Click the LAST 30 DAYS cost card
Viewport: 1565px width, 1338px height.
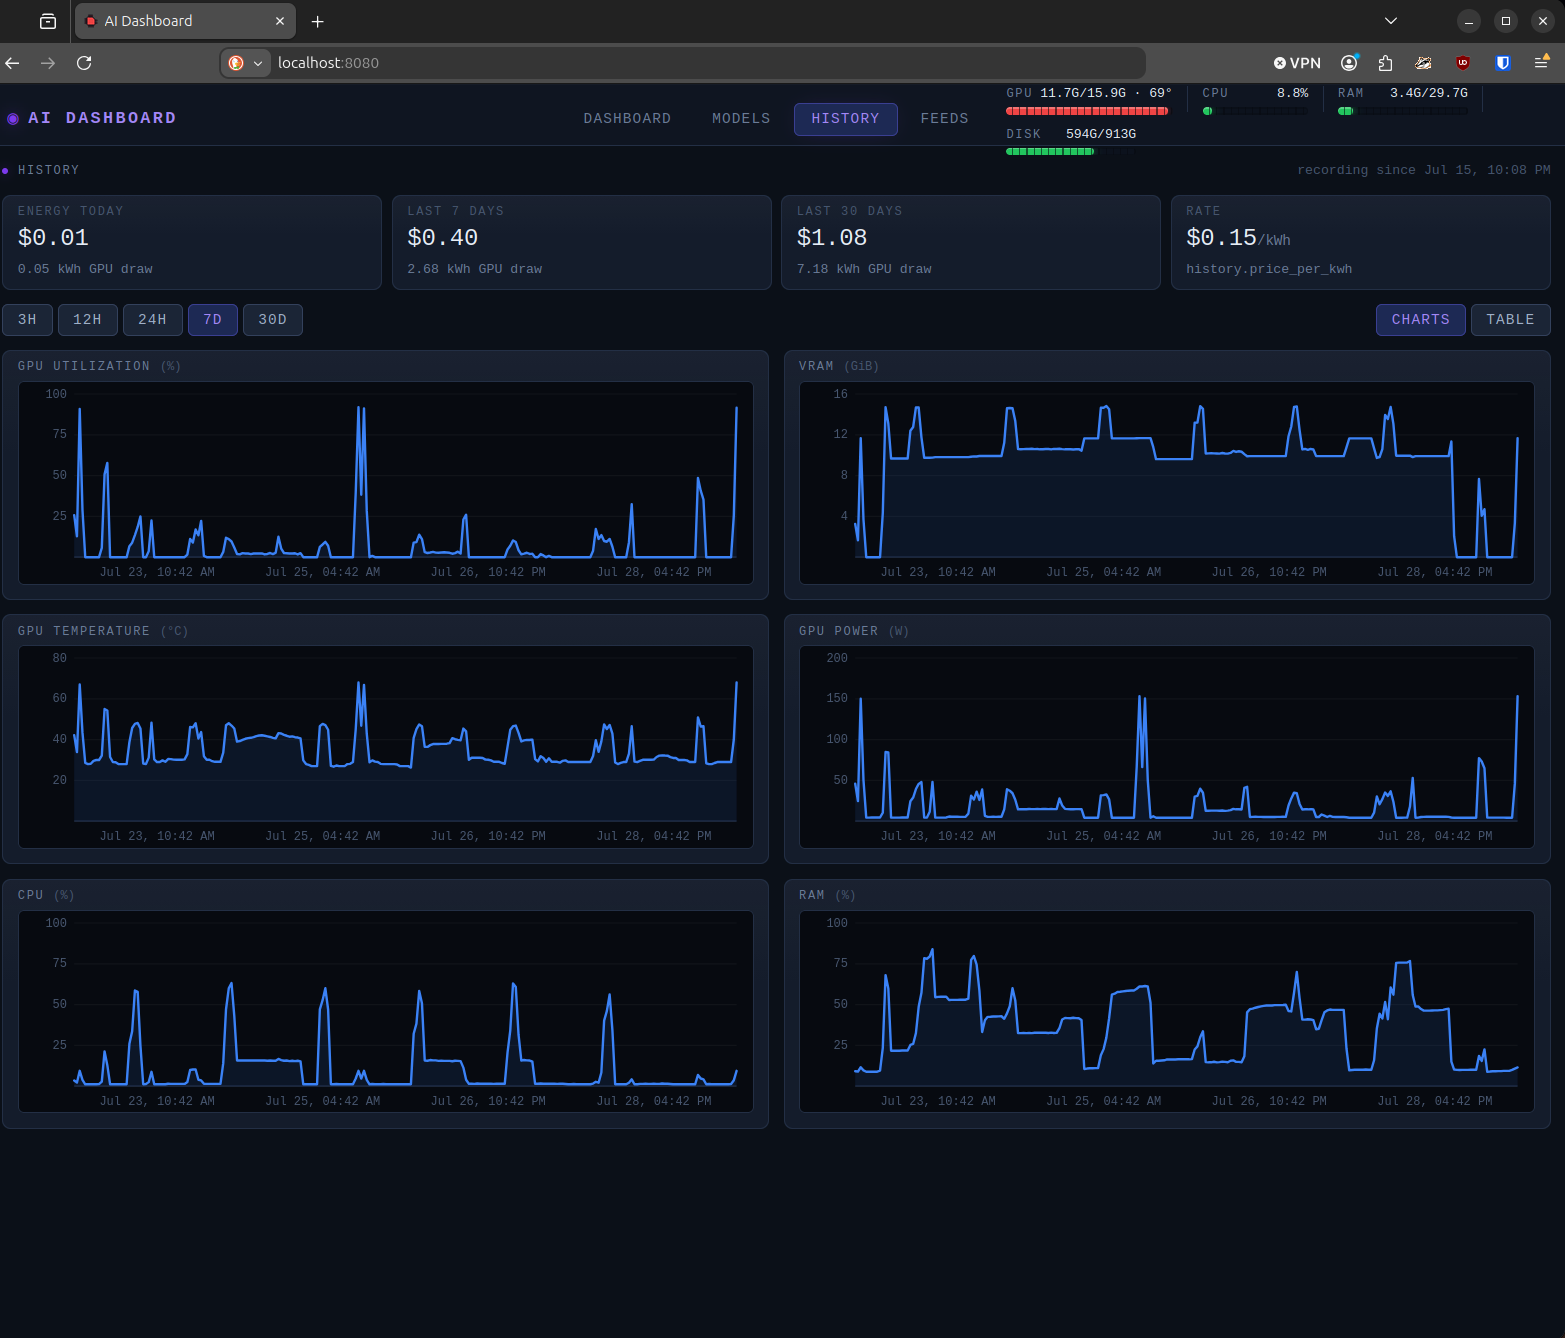pyautogui.click(x=970, y=243)
